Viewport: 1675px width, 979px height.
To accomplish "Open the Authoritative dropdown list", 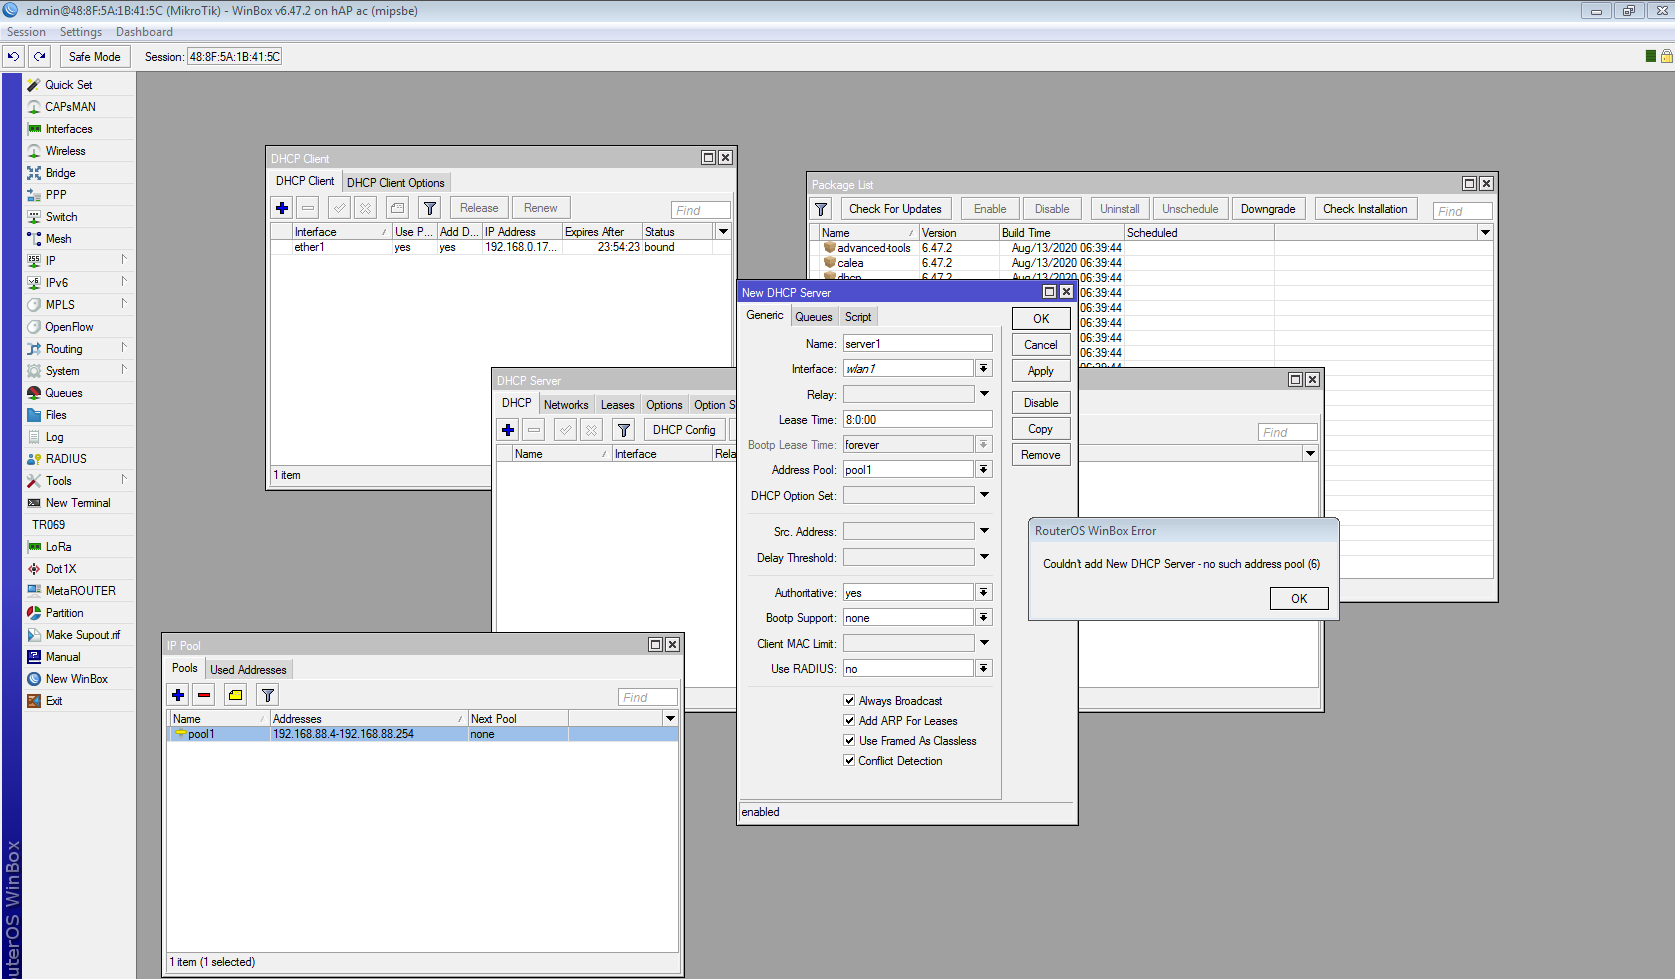I will [x=984, y=593].
